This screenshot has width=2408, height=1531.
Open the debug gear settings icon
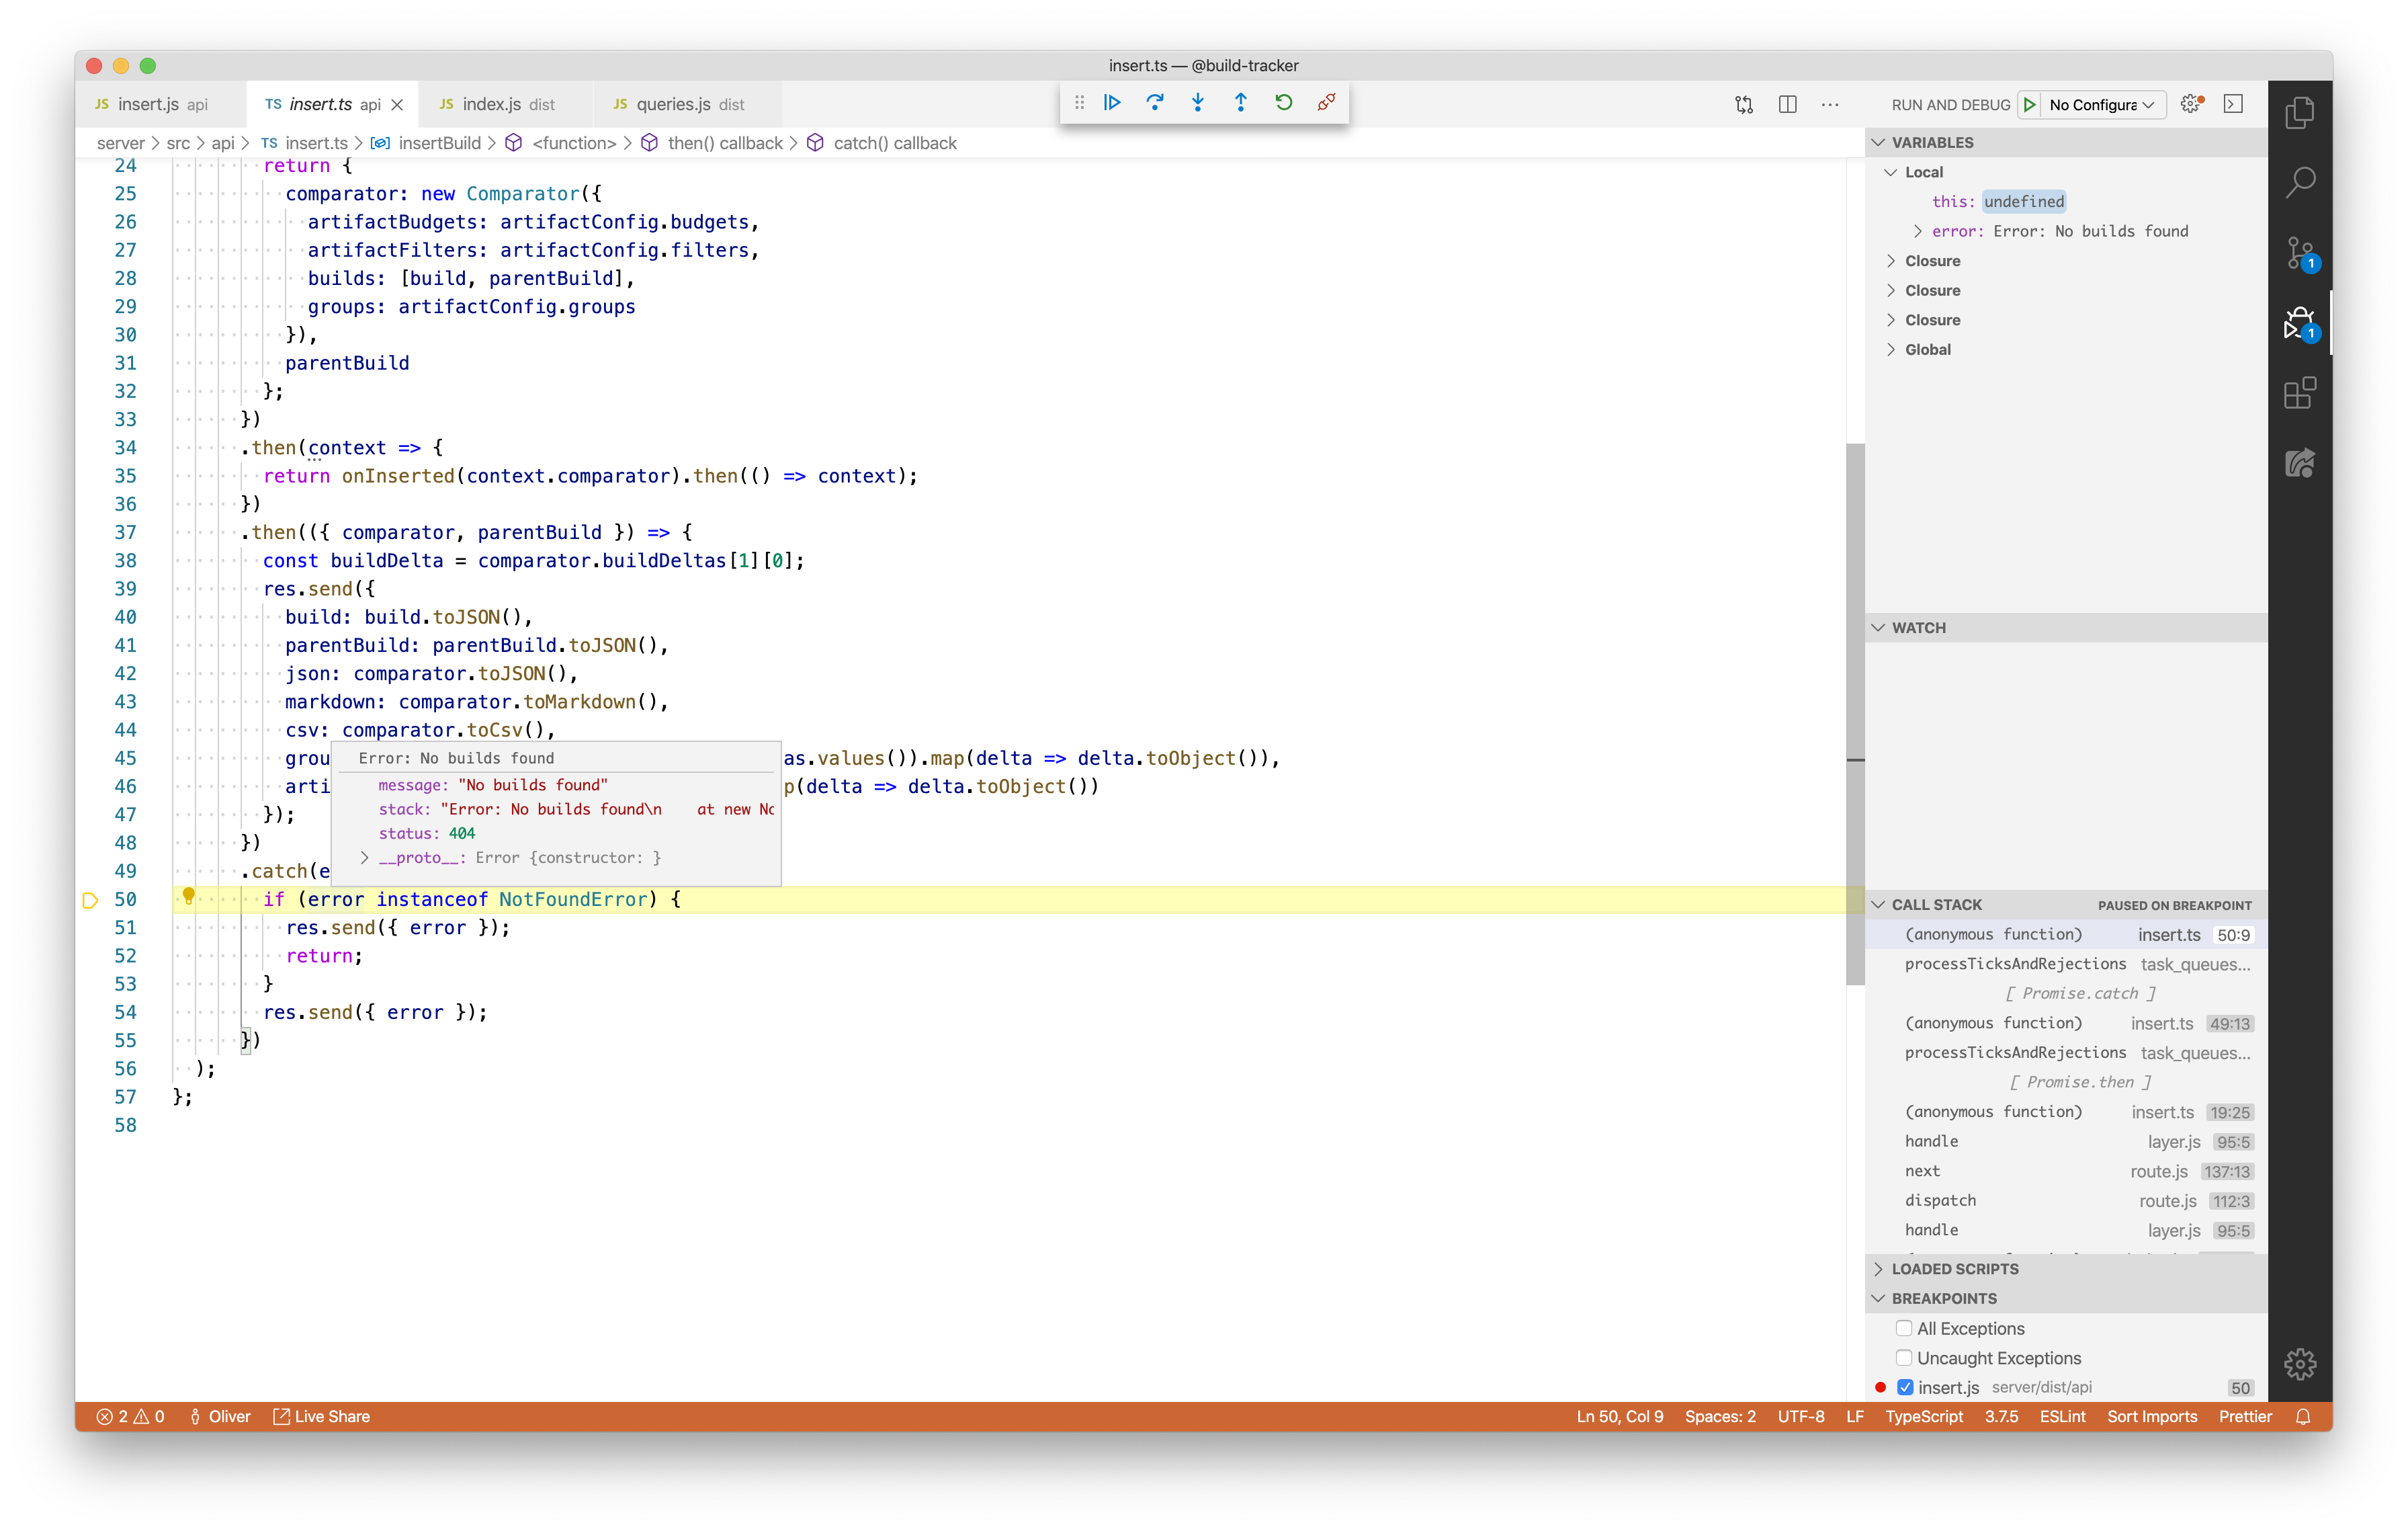click(2190, 104)
